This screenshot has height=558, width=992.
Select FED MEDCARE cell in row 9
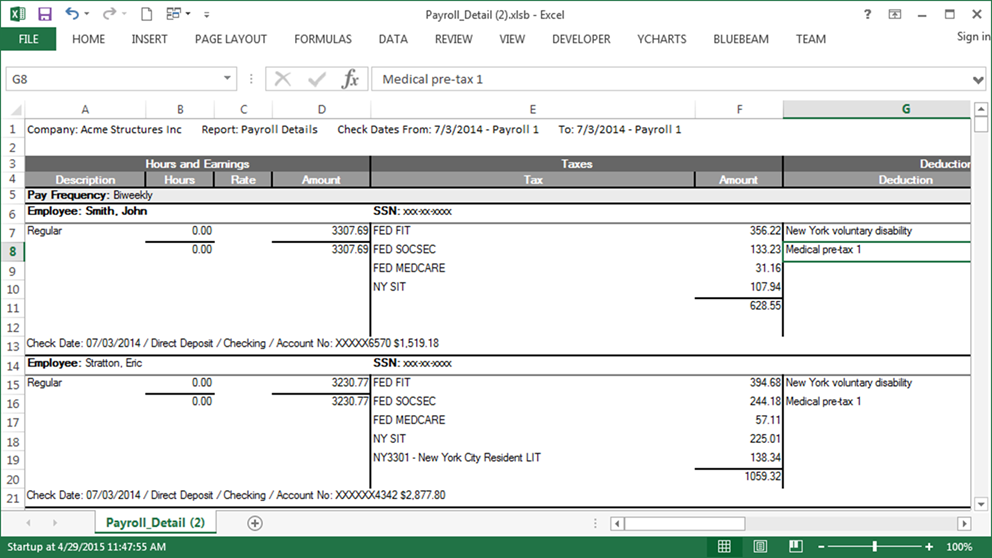click(x=533, y=268)
